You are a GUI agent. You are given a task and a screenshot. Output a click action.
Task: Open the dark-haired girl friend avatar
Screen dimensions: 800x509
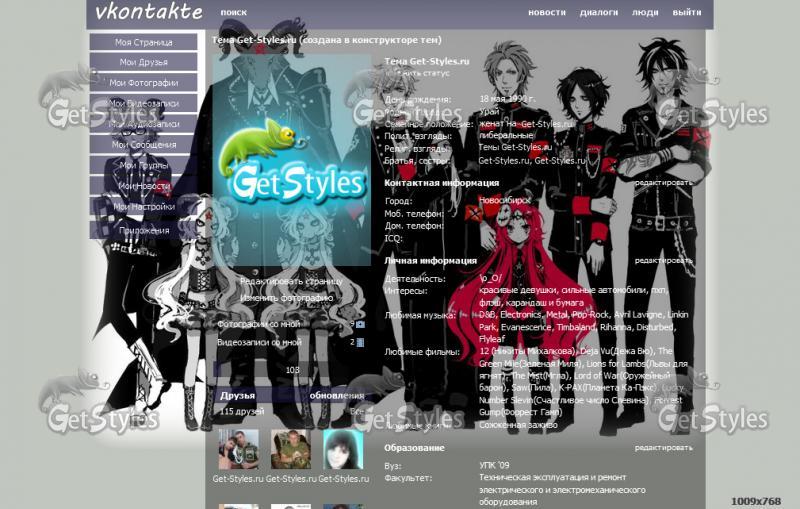coord(343,450)
